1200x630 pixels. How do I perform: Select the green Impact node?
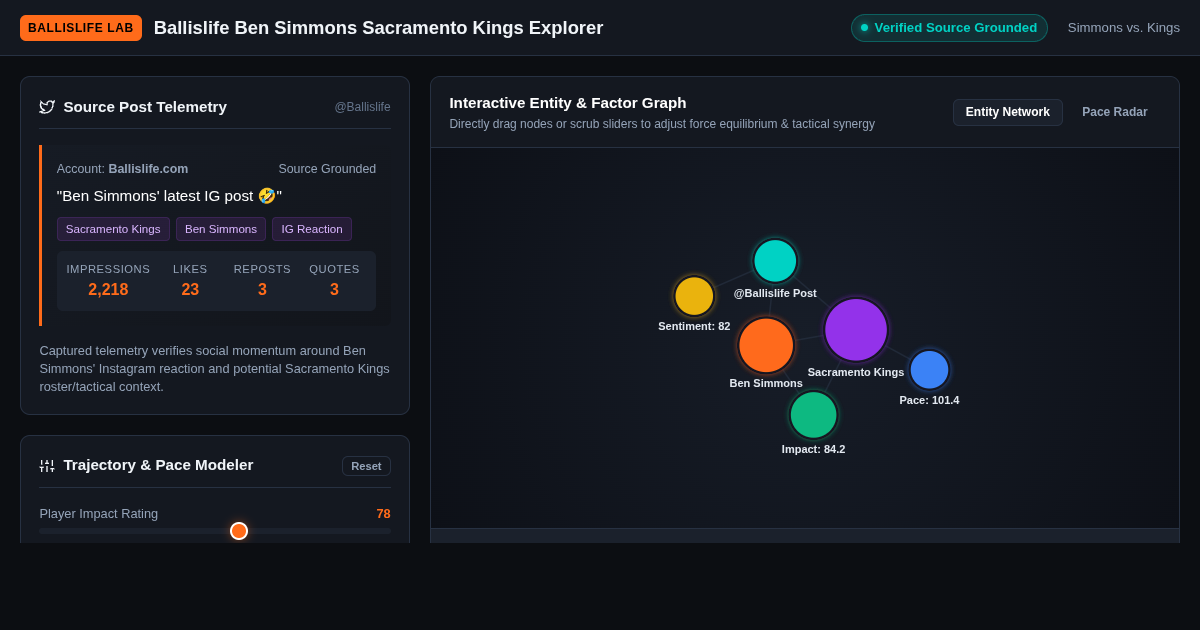click(x=813, y=415)
